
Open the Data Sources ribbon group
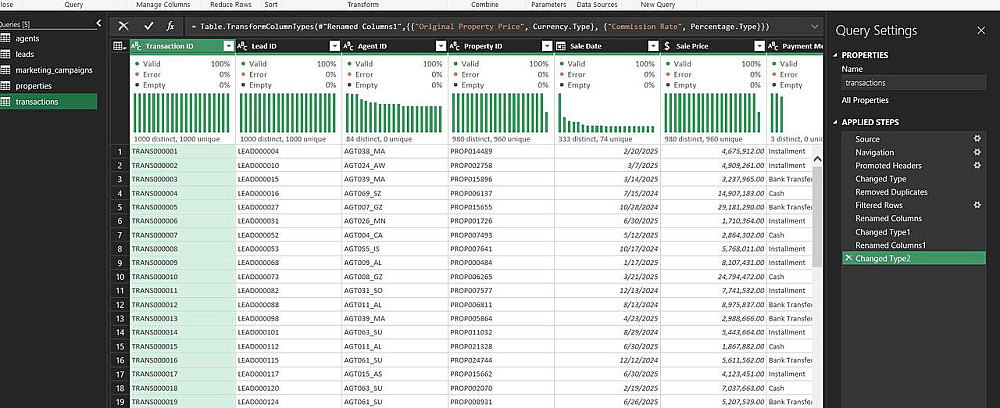[598, 4]
